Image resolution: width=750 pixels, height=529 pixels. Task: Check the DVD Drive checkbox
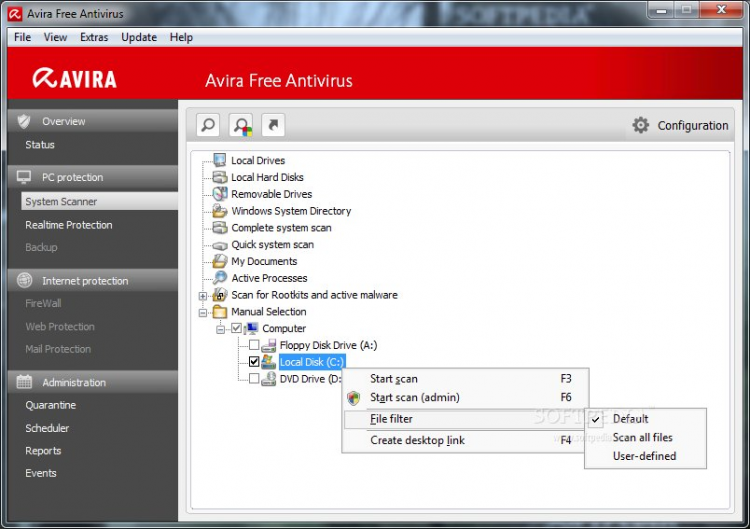pos(254,378)
